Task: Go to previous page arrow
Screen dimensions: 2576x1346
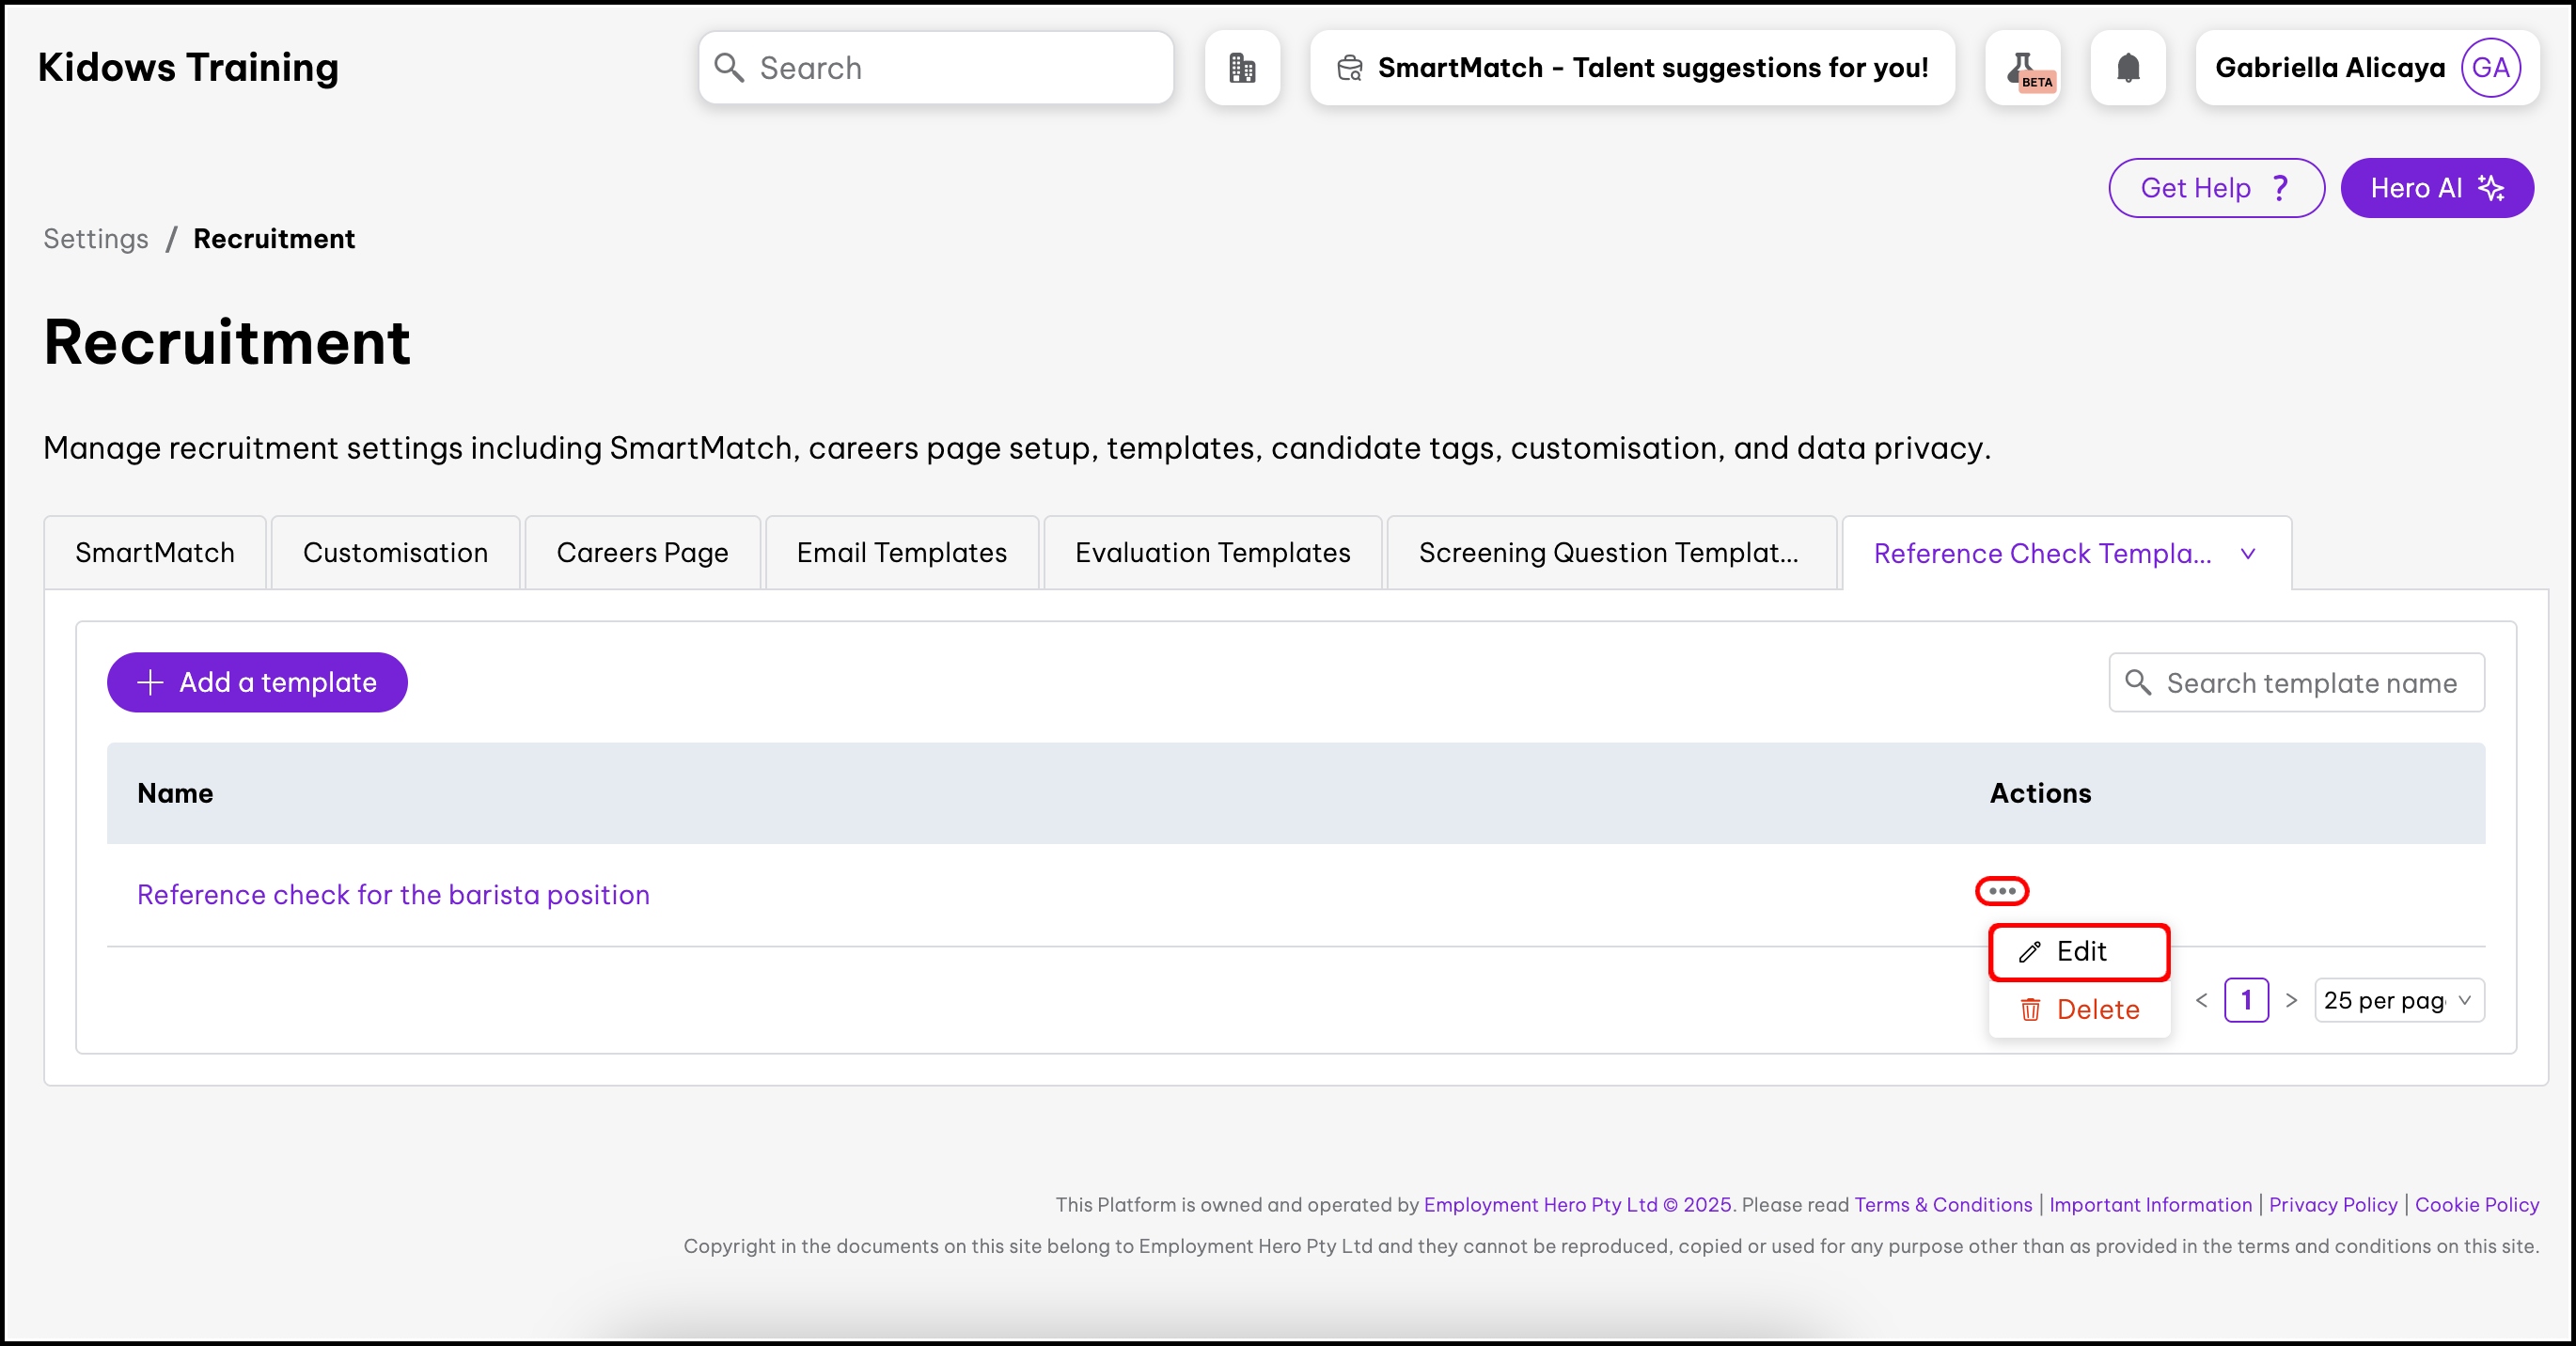Action: pyautogui.click(x=2201, y=1000)
